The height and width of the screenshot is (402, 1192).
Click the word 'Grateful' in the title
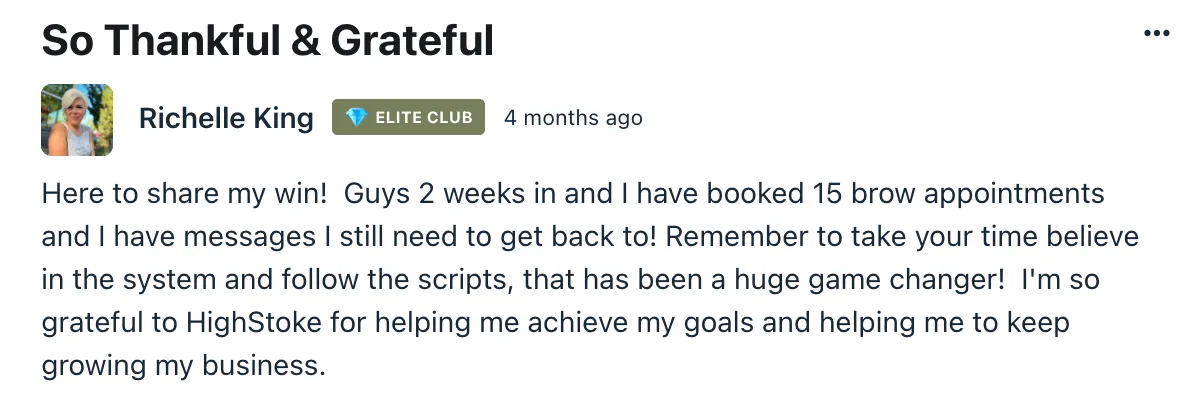pos(412,40)
